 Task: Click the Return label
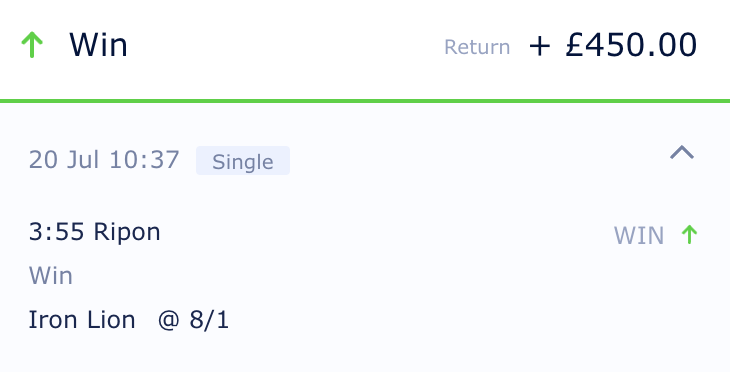pos(477,47)
